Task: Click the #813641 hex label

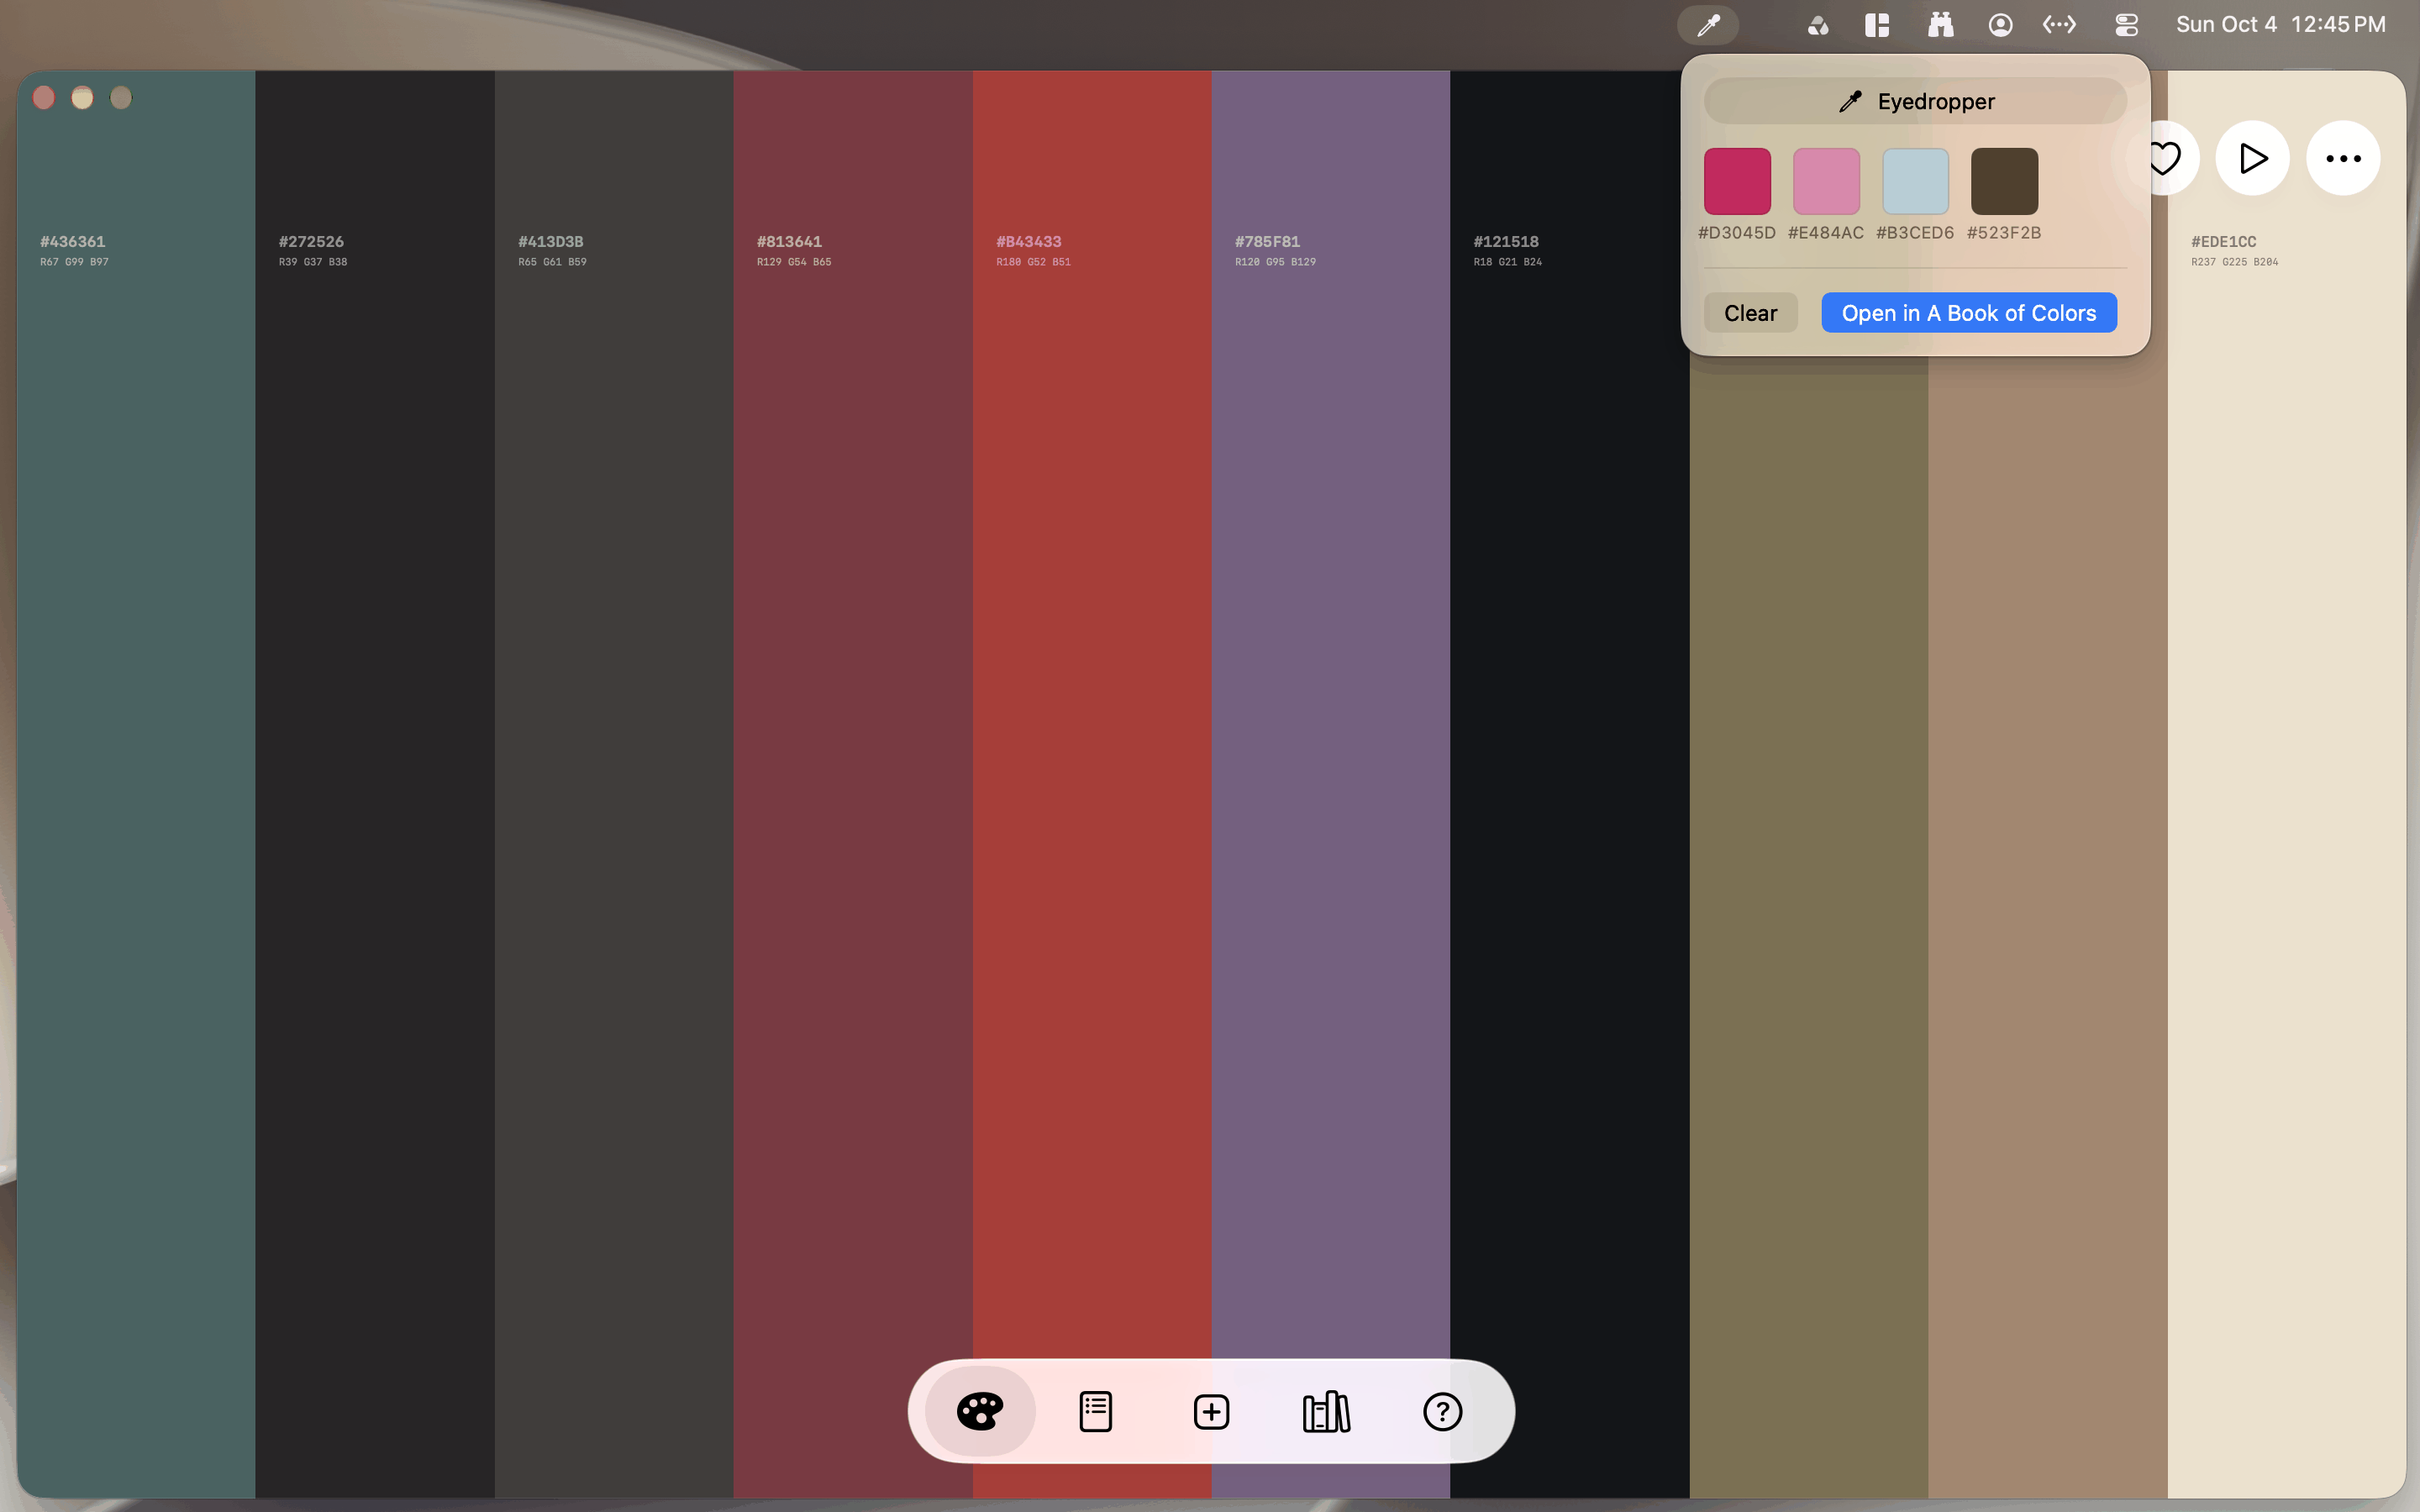Action: 789,241
